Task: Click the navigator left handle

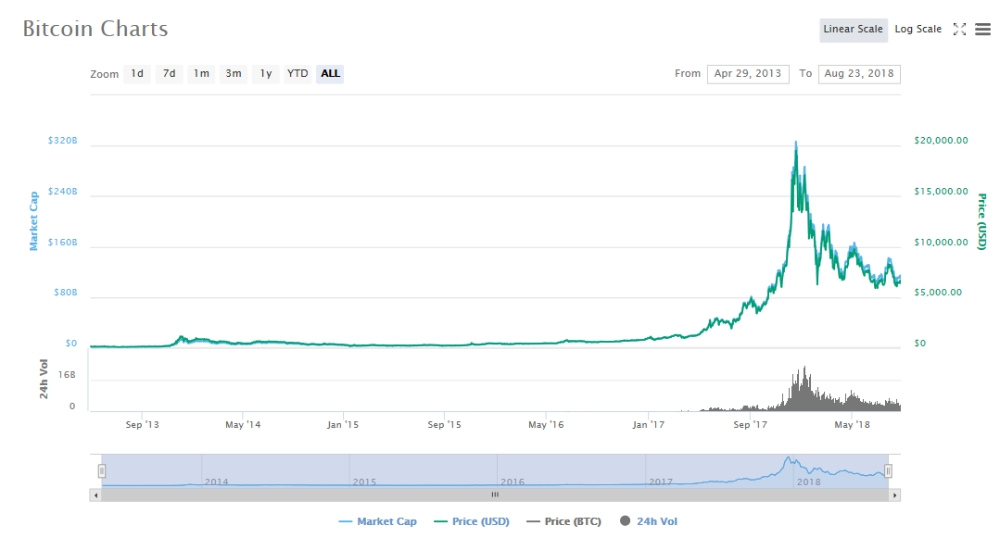Action: pyautogui.click(x=101, y=470)
